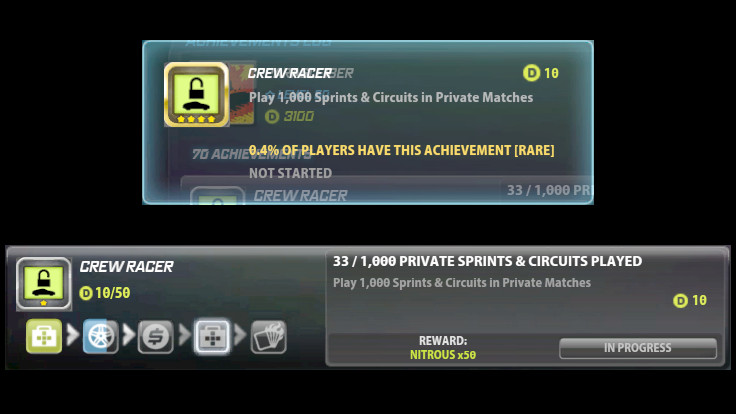Screen dimensions: 736x414
Task: Click the gold four-star Crew Racer badge
Action: pos(196,94)
